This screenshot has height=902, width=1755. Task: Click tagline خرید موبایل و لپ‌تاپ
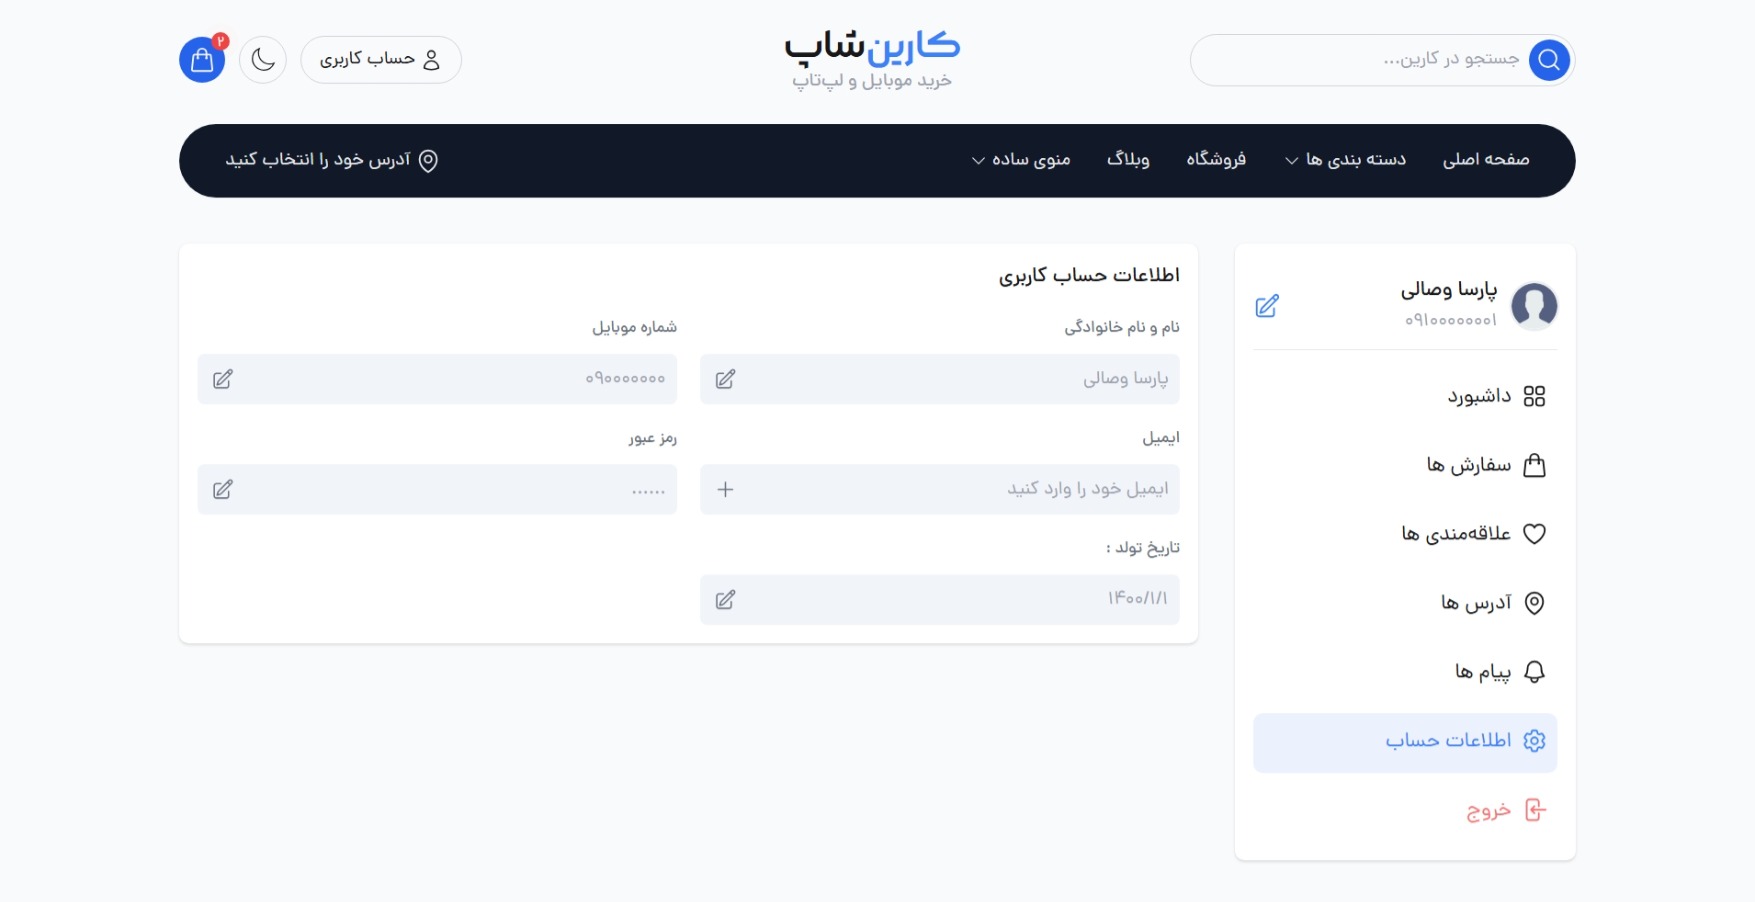[x=872, y=81]
